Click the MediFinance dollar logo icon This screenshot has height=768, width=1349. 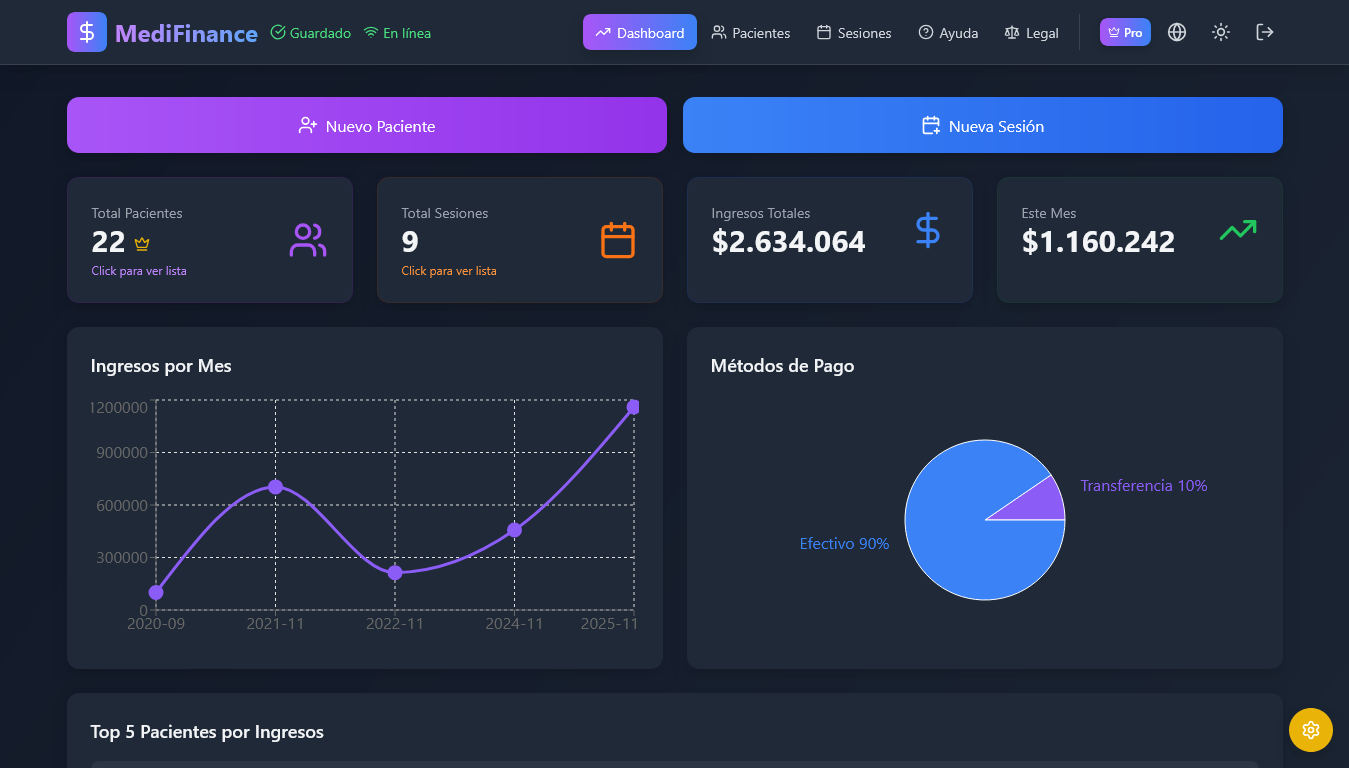87,32
